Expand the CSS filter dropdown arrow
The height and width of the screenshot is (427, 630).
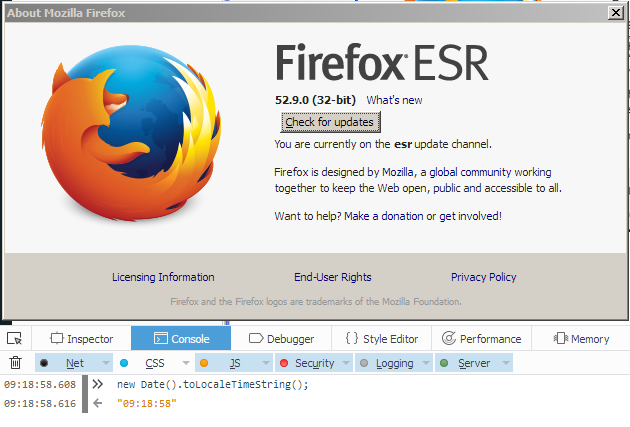(186, 363)
